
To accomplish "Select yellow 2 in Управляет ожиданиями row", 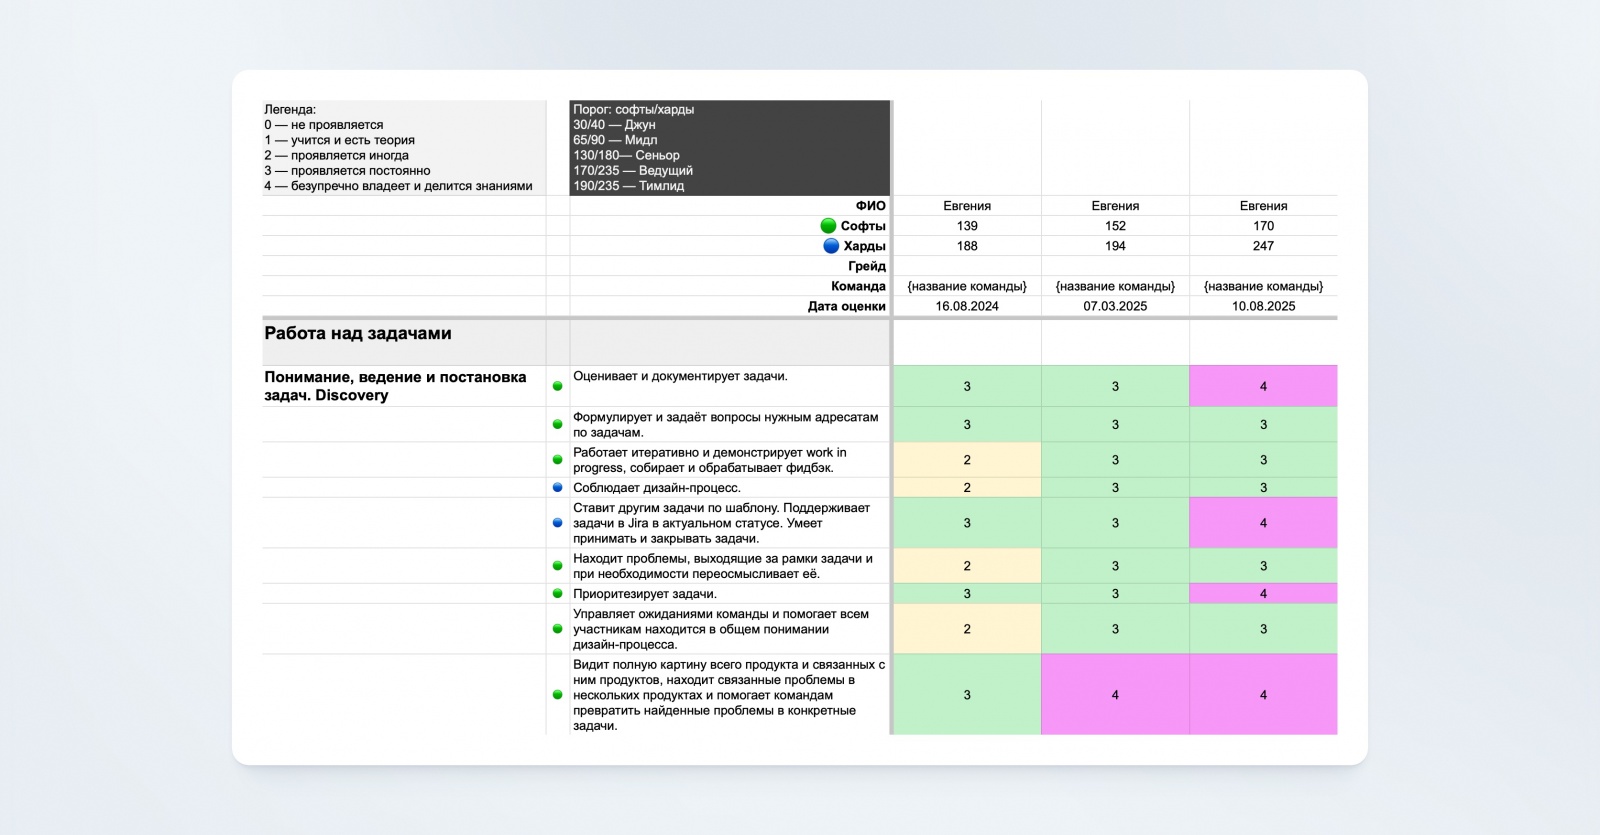I will pyautogui.click(x=967, y=629).
